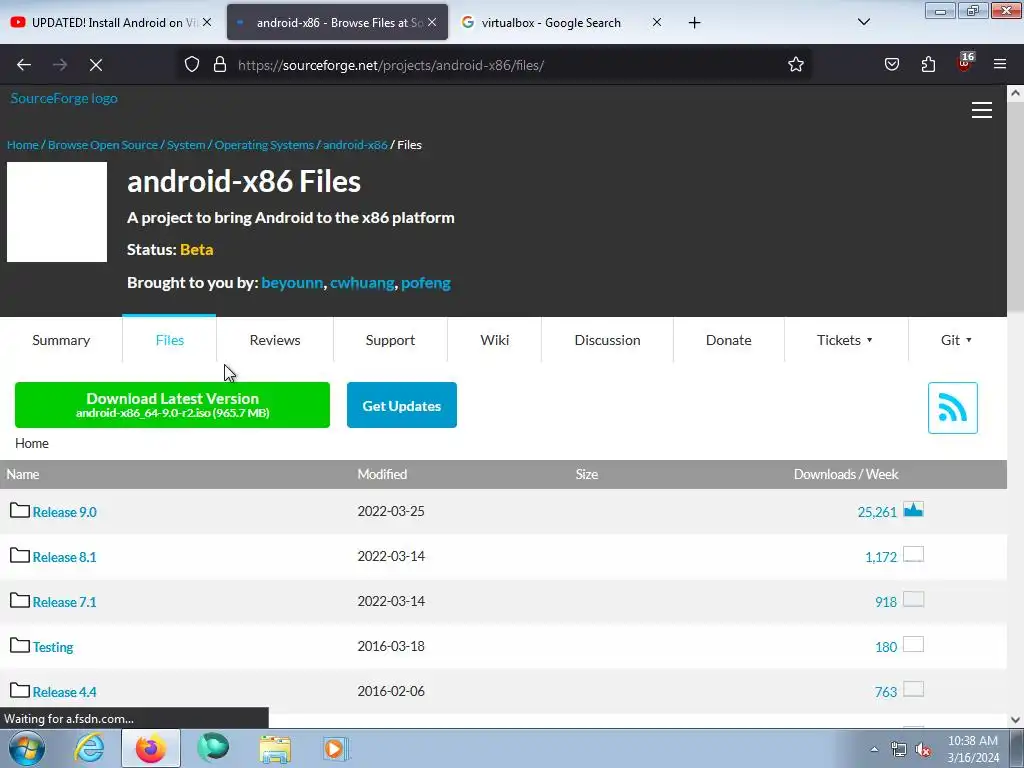Open the Windows Start button

(x=27, y=749)
